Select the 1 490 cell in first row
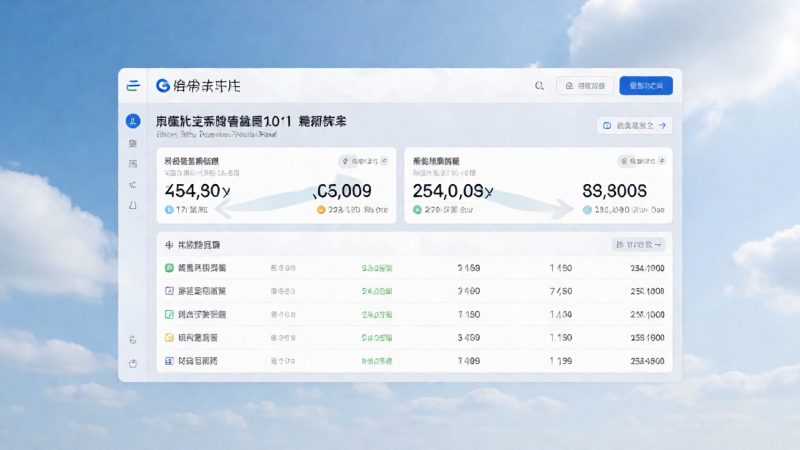This screenshot has width=800, height=450. pyautogui.click(x=561, y=268)
